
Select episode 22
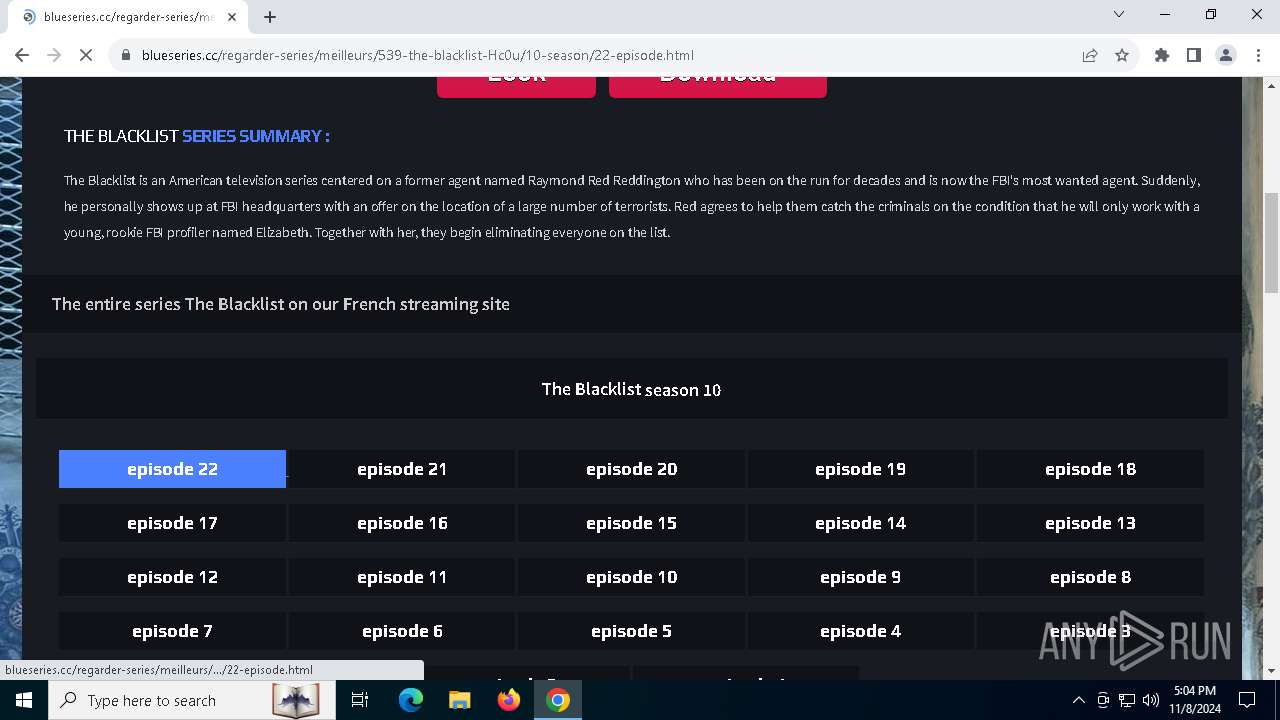172,469
